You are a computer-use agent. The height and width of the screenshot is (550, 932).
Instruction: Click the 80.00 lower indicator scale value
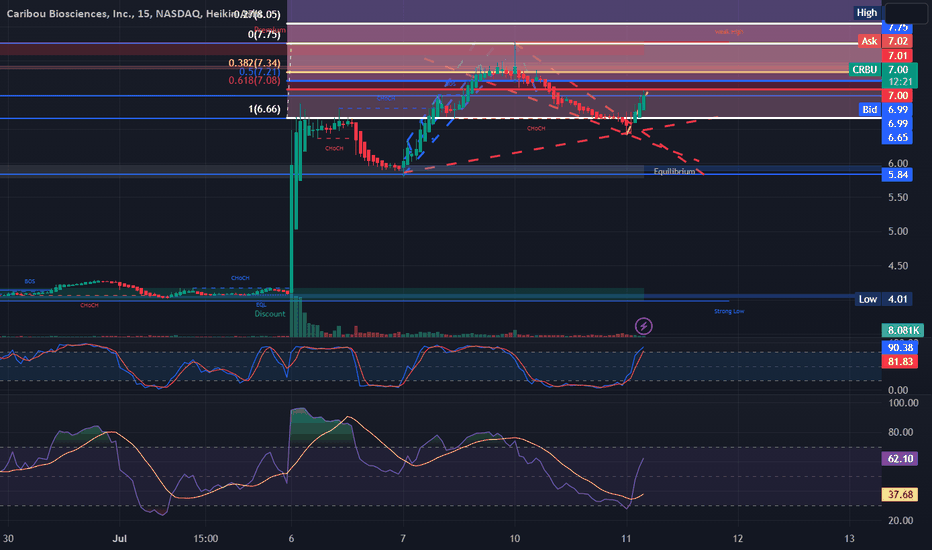click(x=900, y=432)
